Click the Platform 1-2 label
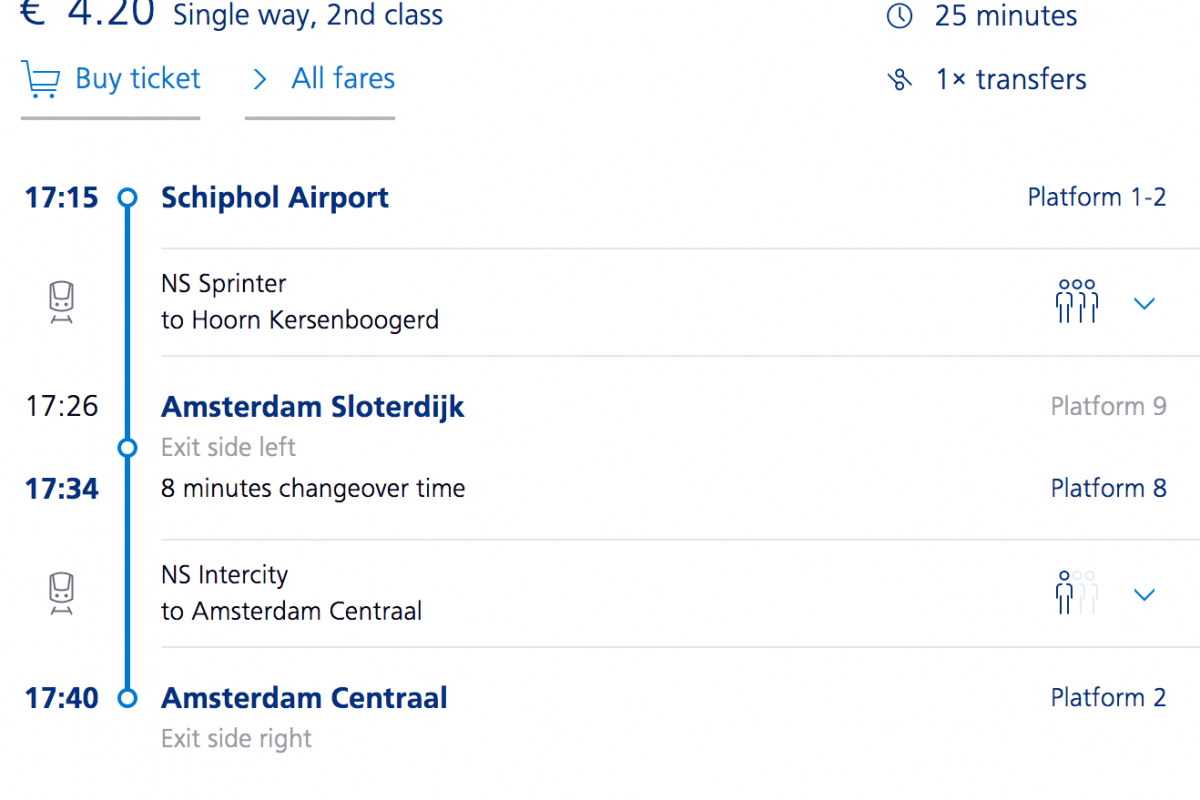This screenshot has height=800, width=1200. pos(1097,197)
